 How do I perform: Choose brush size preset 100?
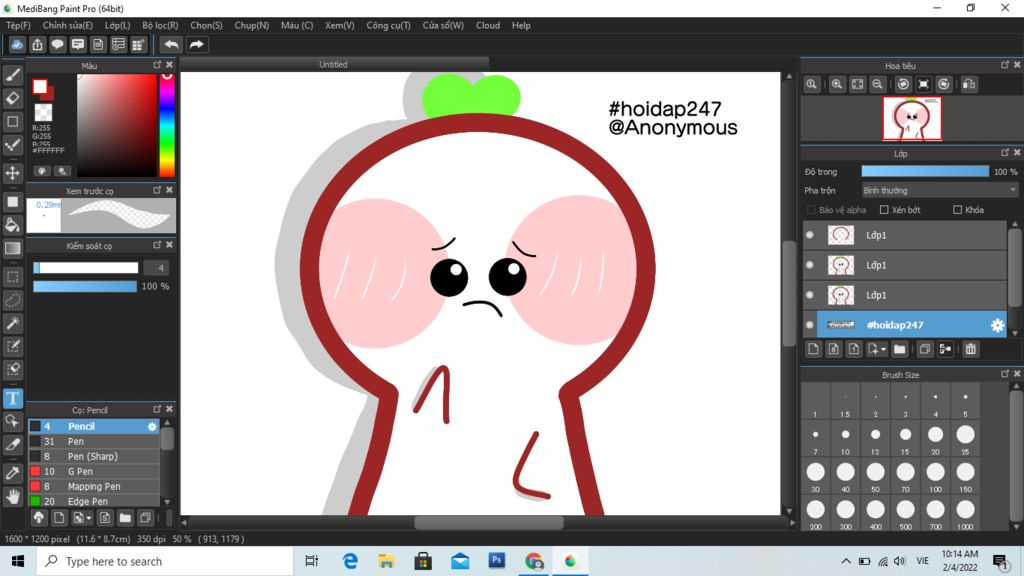935,475
